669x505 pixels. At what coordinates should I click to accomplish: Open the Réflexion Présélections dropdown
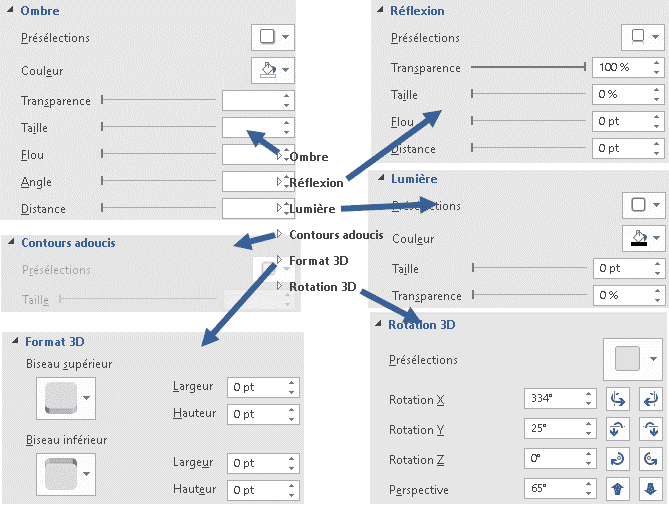(643, 37)
